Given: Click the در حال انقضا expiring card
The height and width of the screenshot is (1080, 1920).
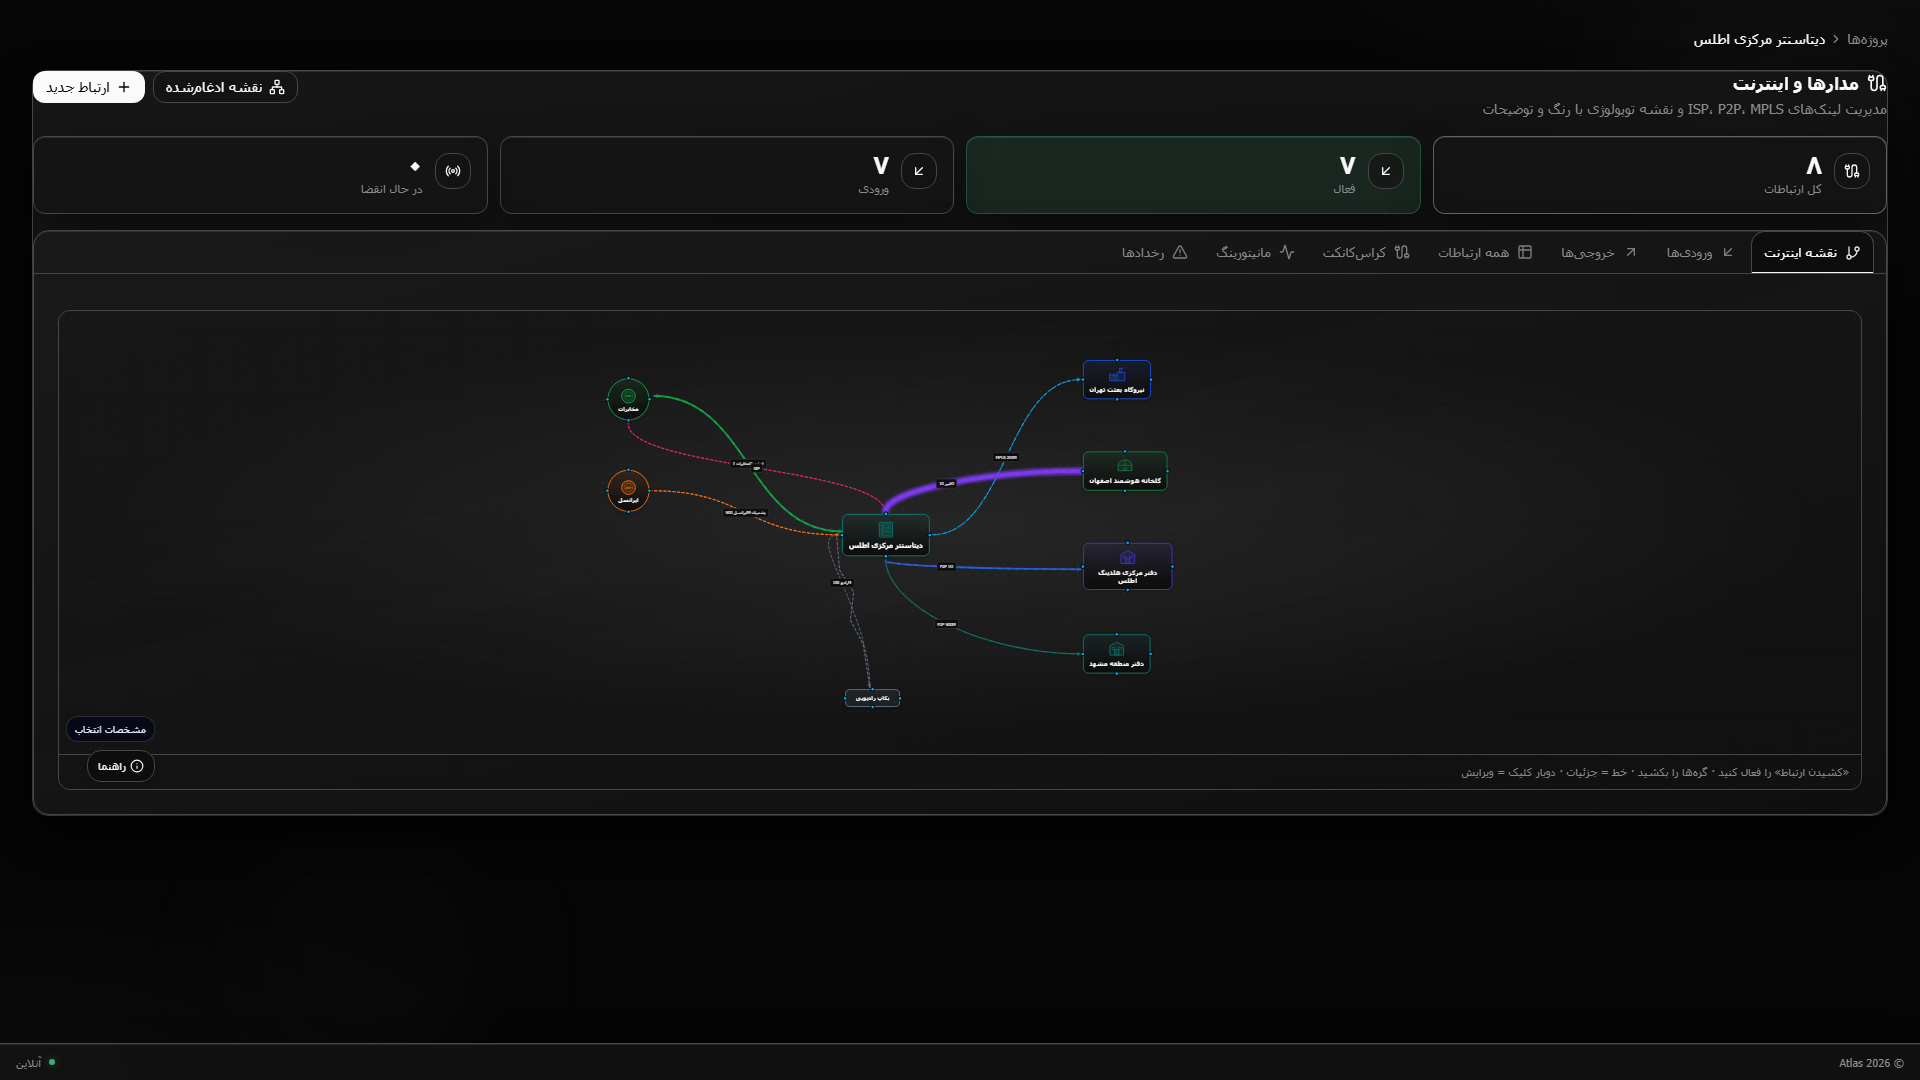Looking at the screenshot, I should 260,175.
